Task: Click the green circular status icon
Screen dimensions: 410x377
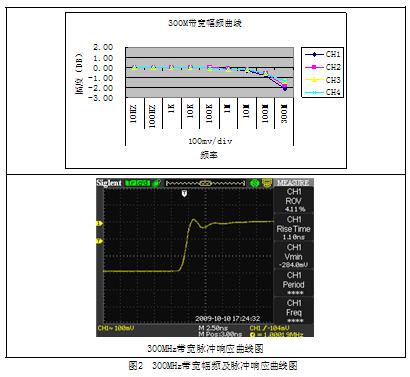Action: pyautogui.click(x=255, y=183)
